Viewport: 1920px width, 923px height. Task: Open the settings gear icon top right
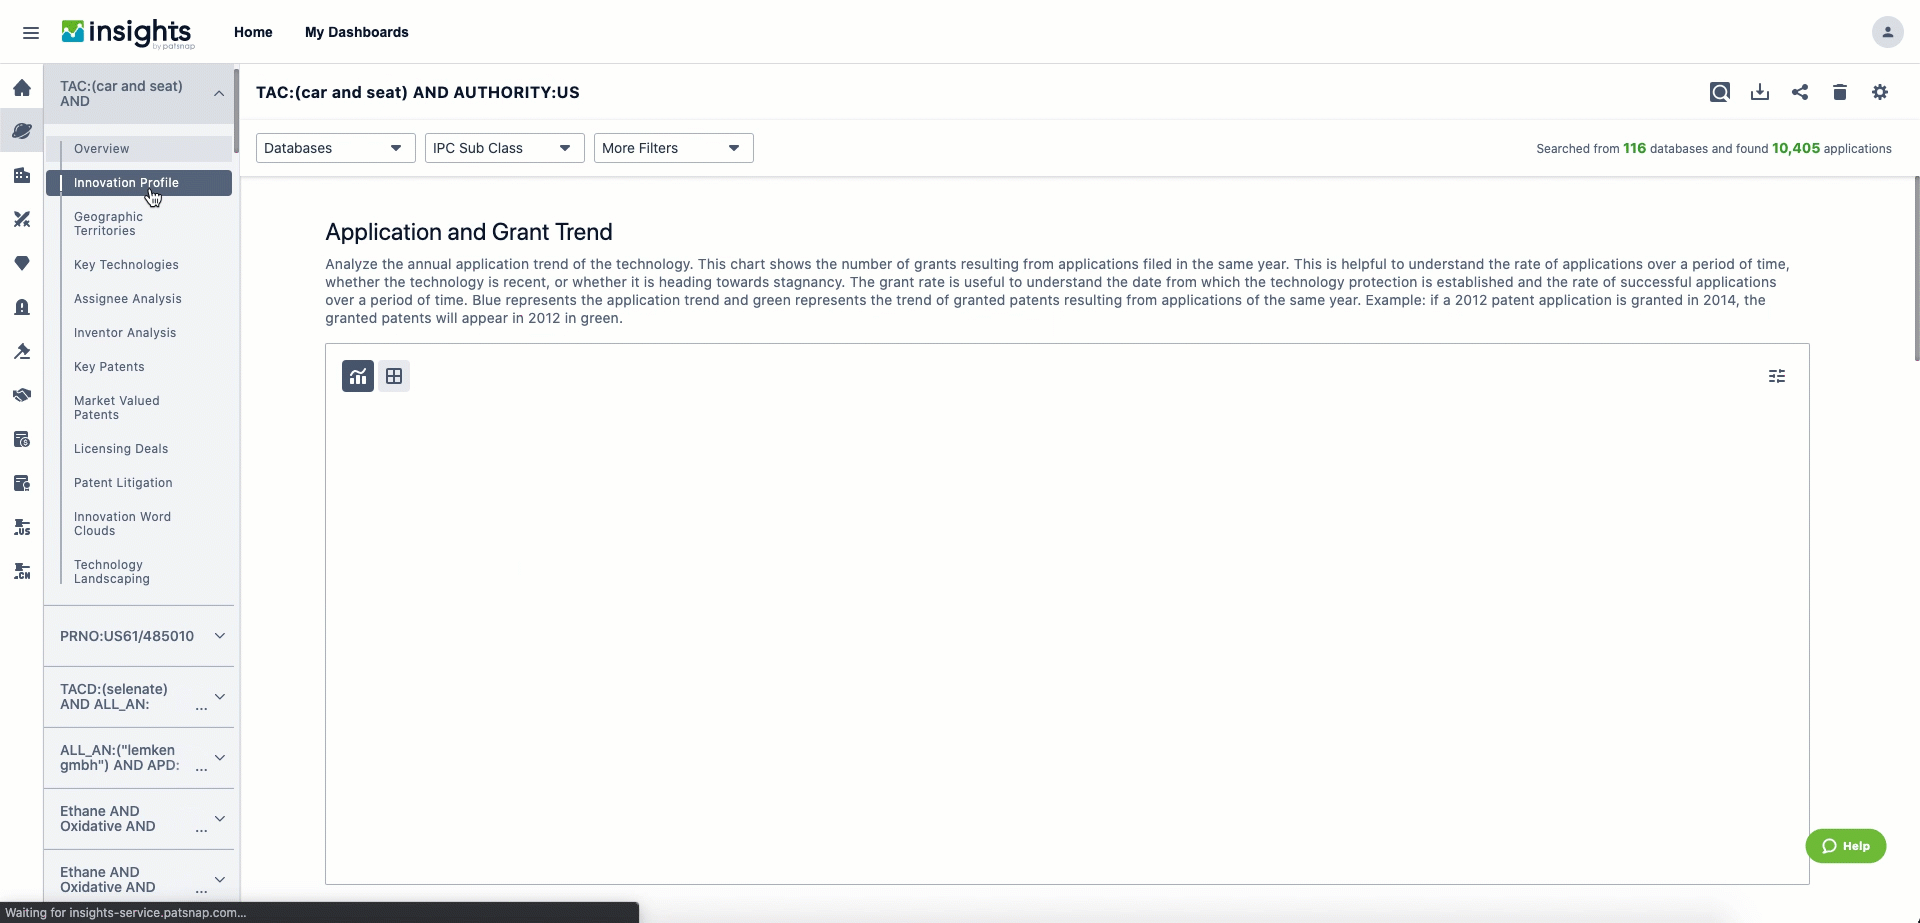(x=1880, y=92)
